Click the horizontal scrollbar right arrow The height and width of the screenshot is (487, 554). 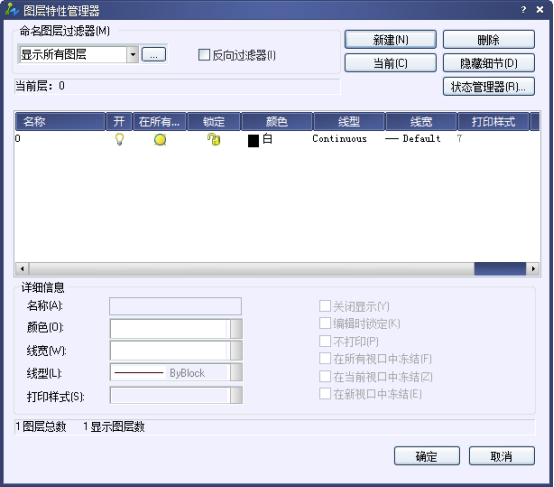coord(533,269)
